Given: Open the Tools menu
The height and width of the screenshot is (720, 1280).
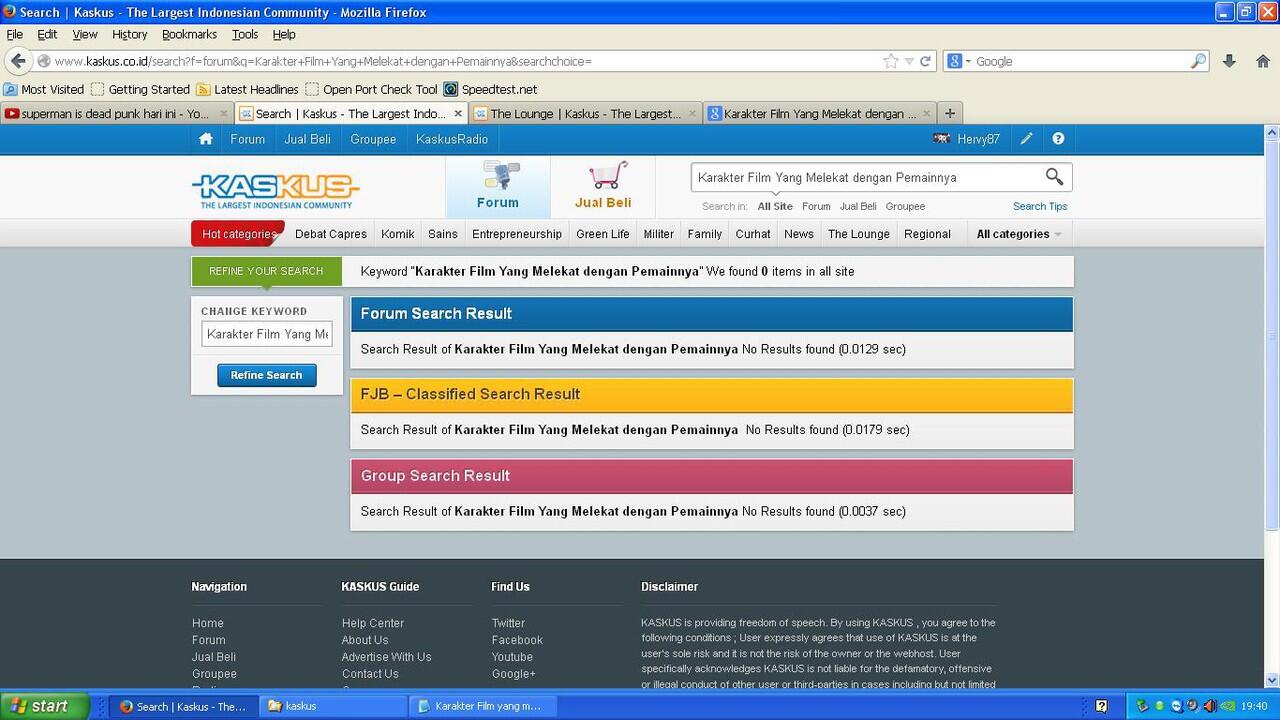Looking at the screenshot, I should click(x=245, y=34).
